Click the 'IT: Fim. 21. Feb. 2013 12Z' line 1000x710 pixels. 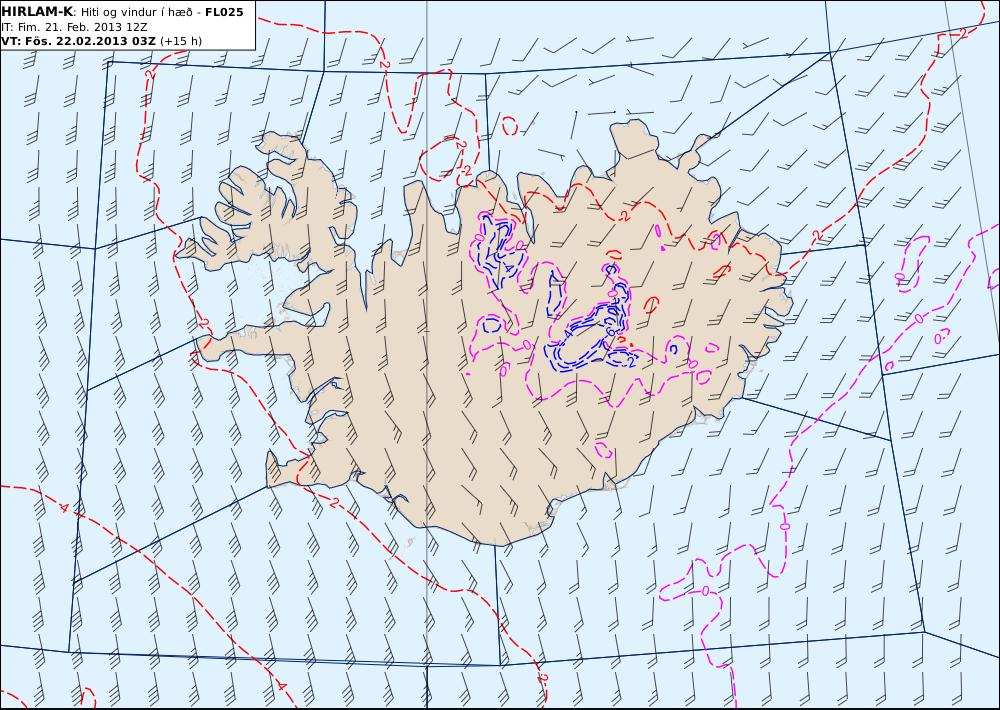point(75,27)
